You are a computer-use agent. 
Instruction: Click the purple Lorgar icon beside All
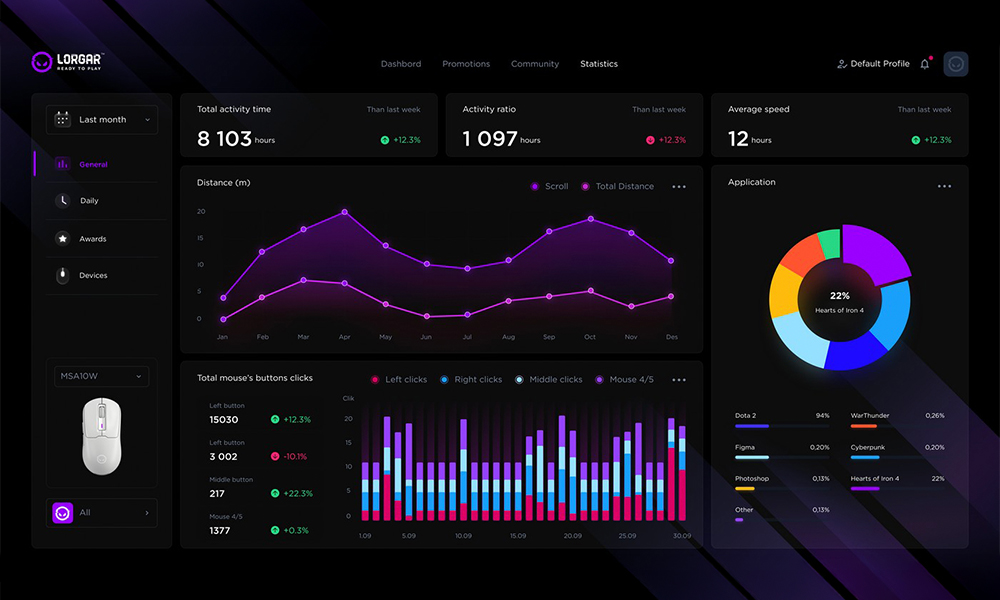(x=62, y=513)
